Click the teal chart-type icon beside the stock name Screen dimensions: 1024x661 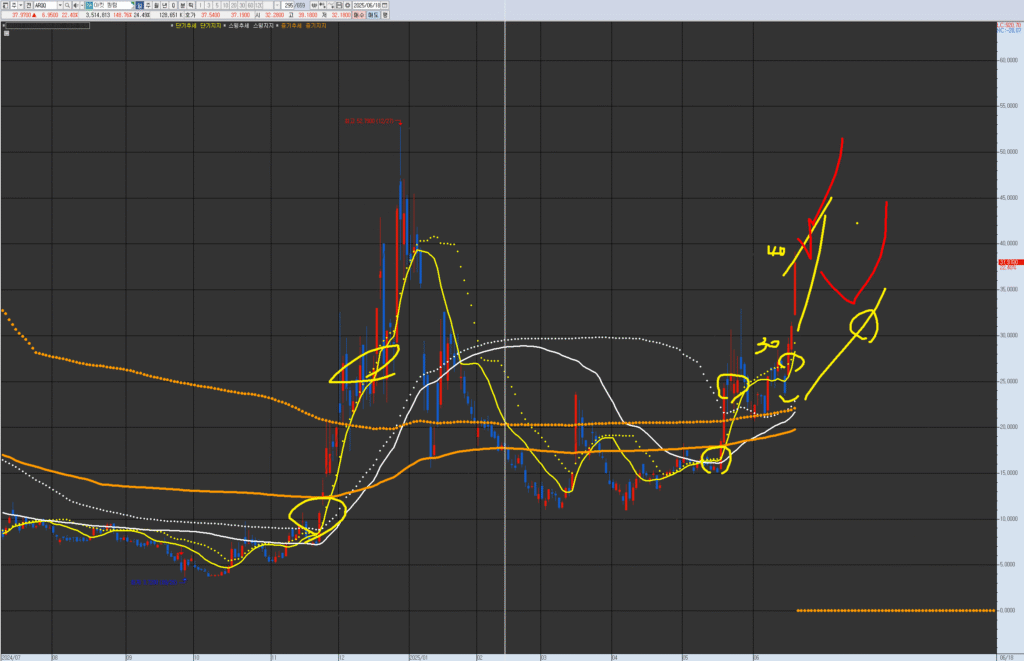pyautogui.click(x=89, y=5)
